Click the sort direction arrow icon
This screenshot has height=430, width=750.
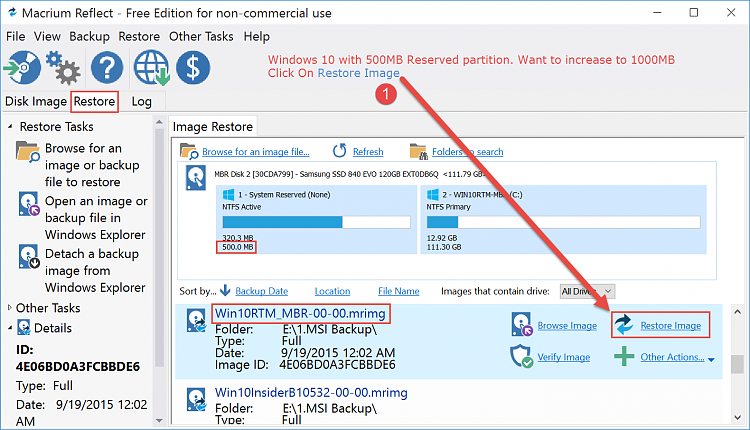click(x=225, y=290)
